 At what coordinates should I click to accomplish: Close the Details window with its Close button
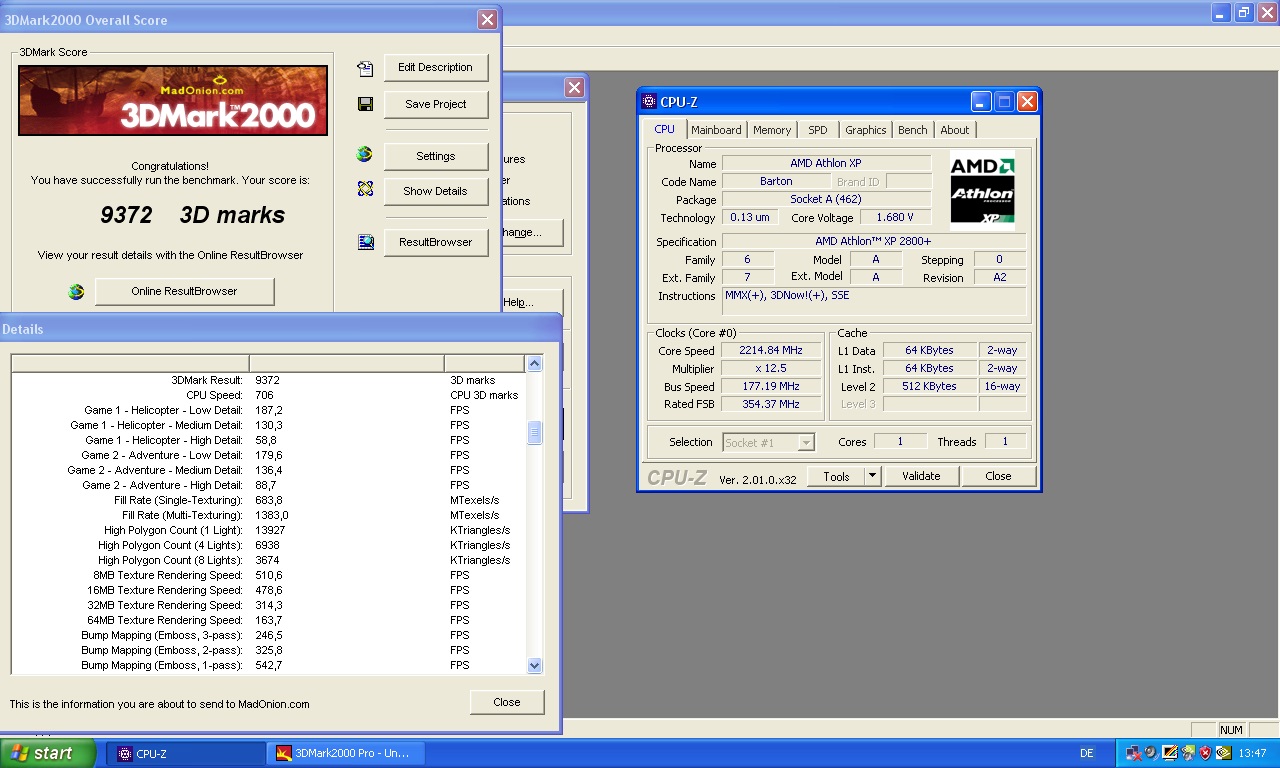coord(507,702)
